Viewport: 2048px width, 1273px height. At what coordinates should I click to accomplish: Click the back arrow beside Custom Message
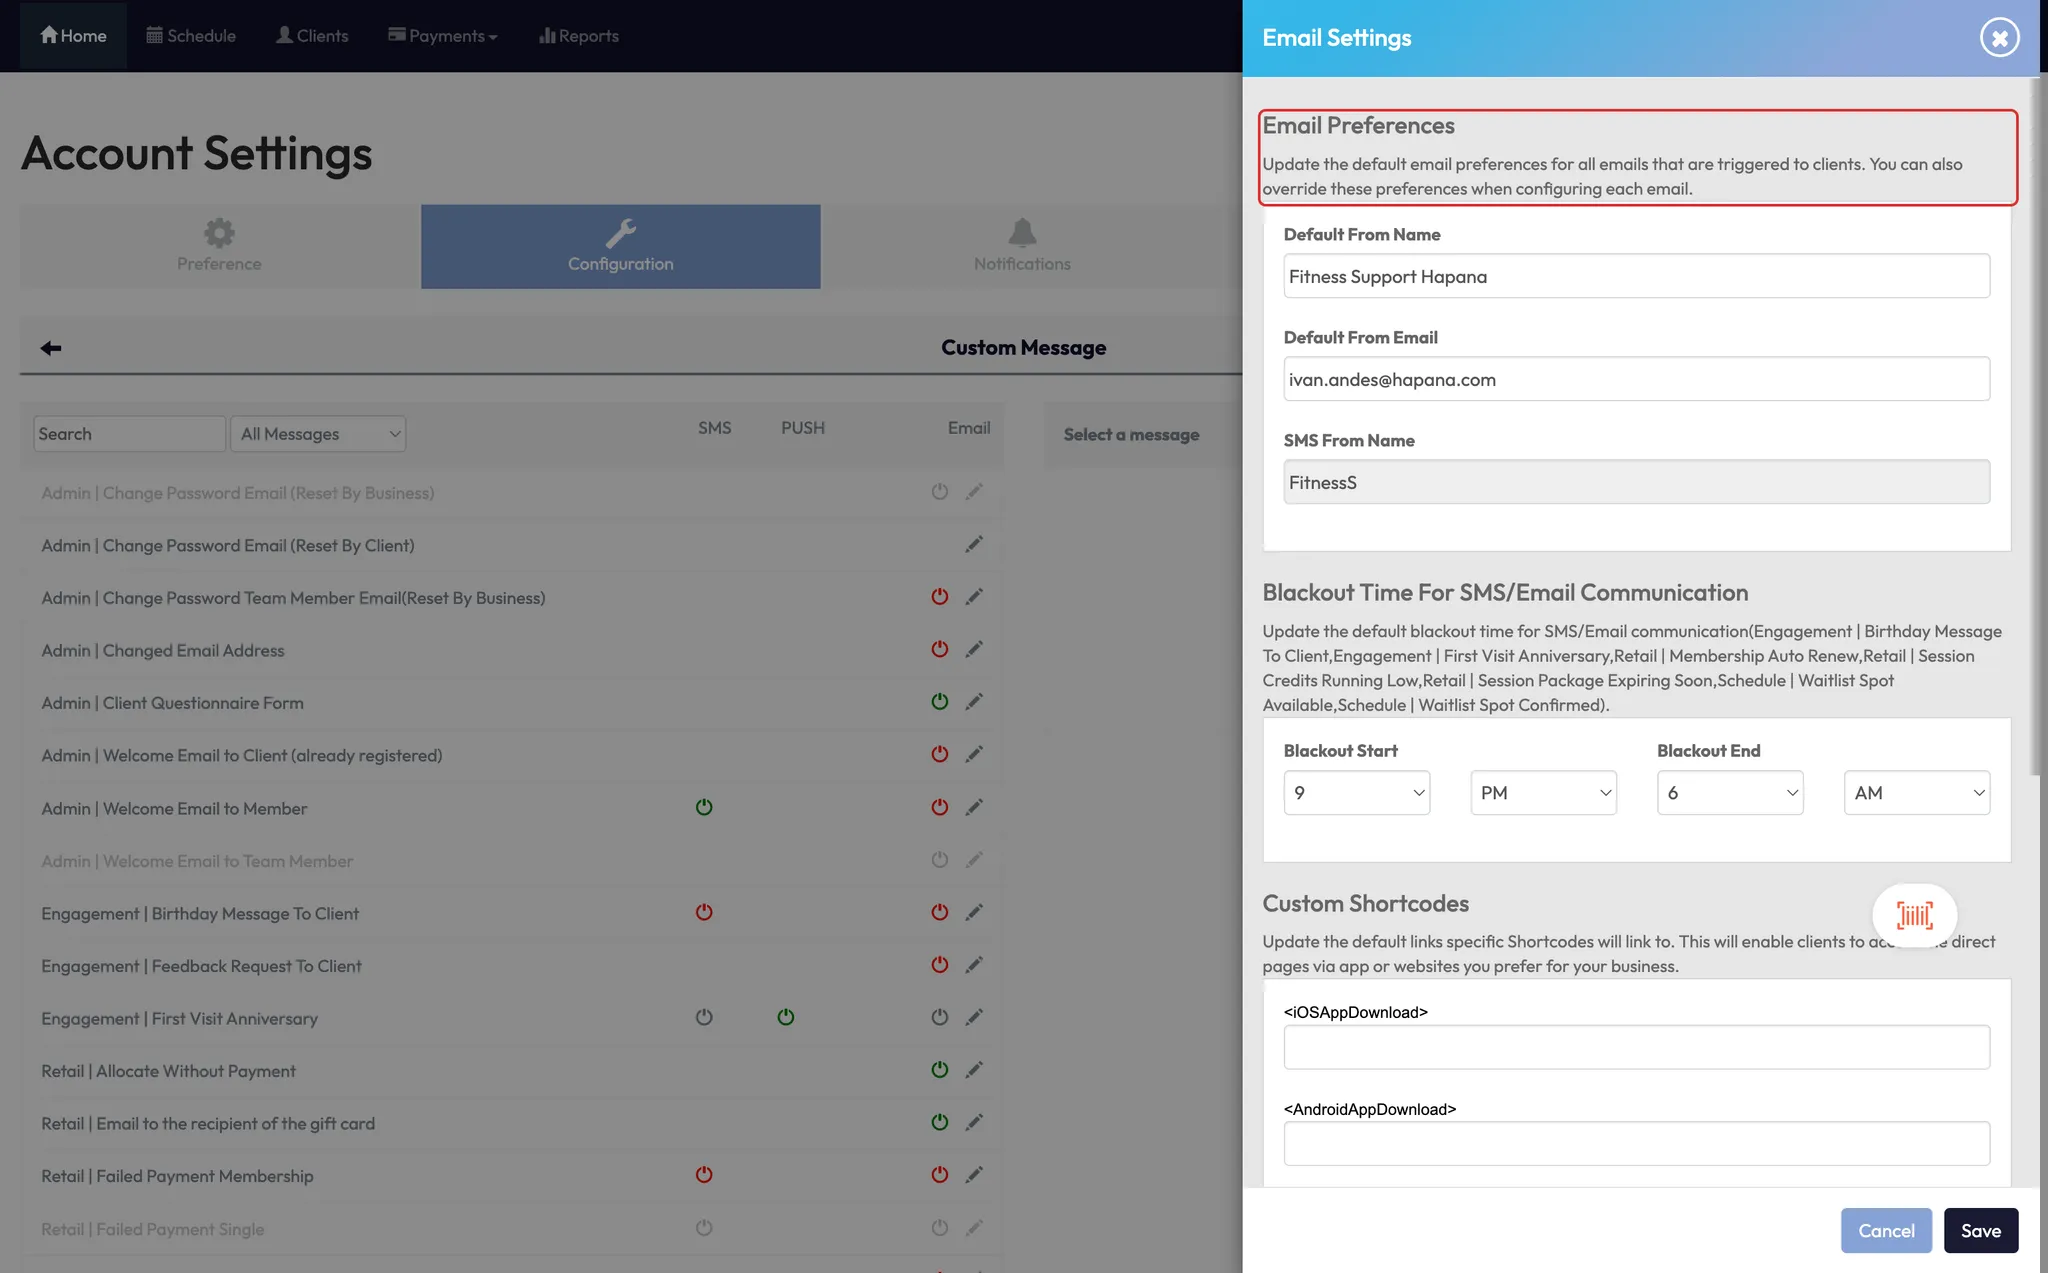[51, 348]
